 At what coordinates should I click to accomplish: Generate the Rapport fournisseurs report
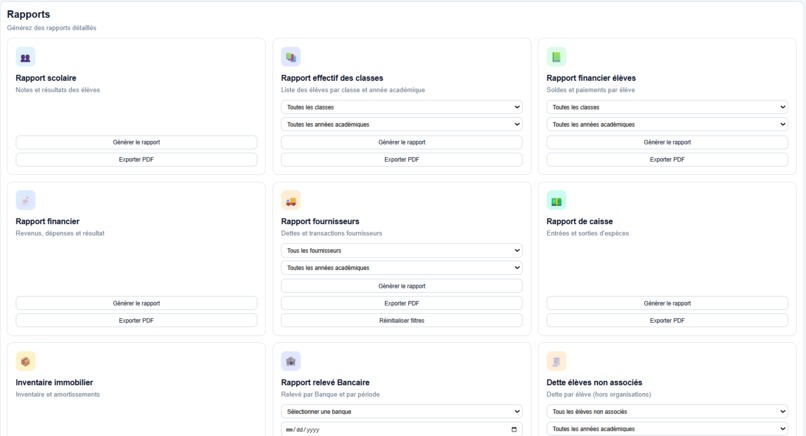coord(401,286)
